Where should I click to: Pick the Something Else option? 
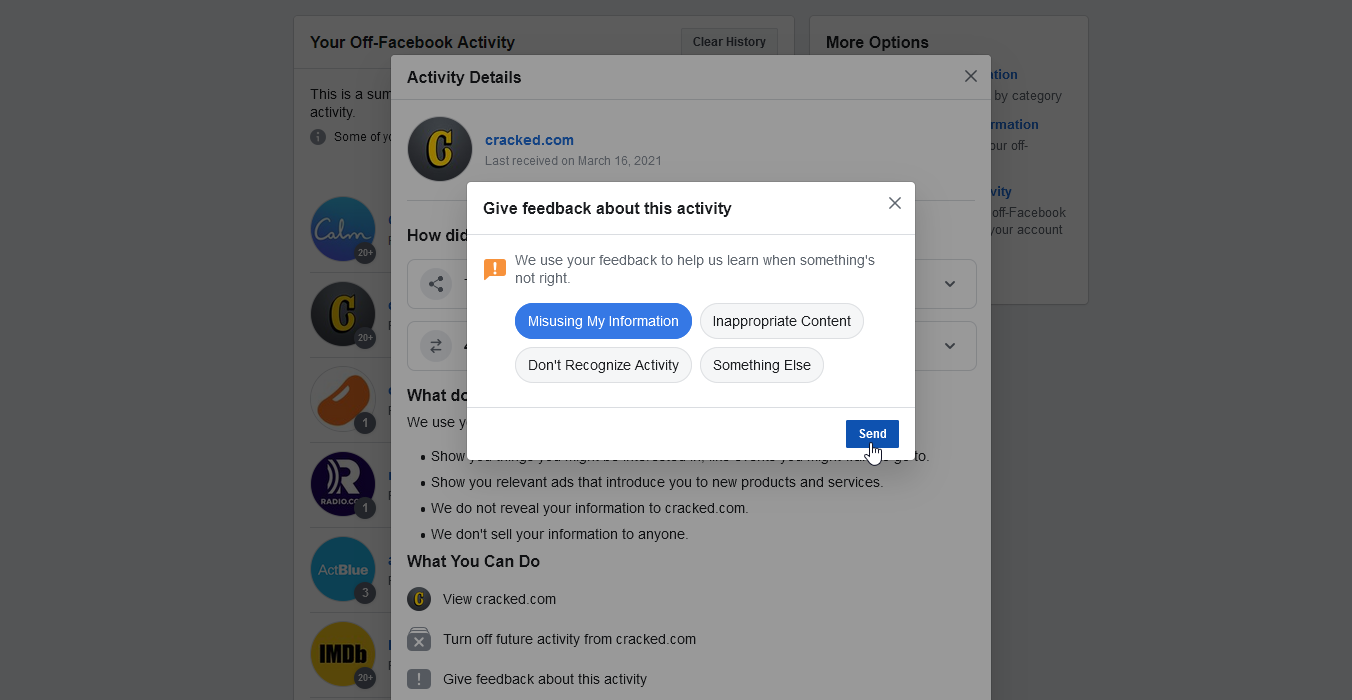click(x=761, y=365)
